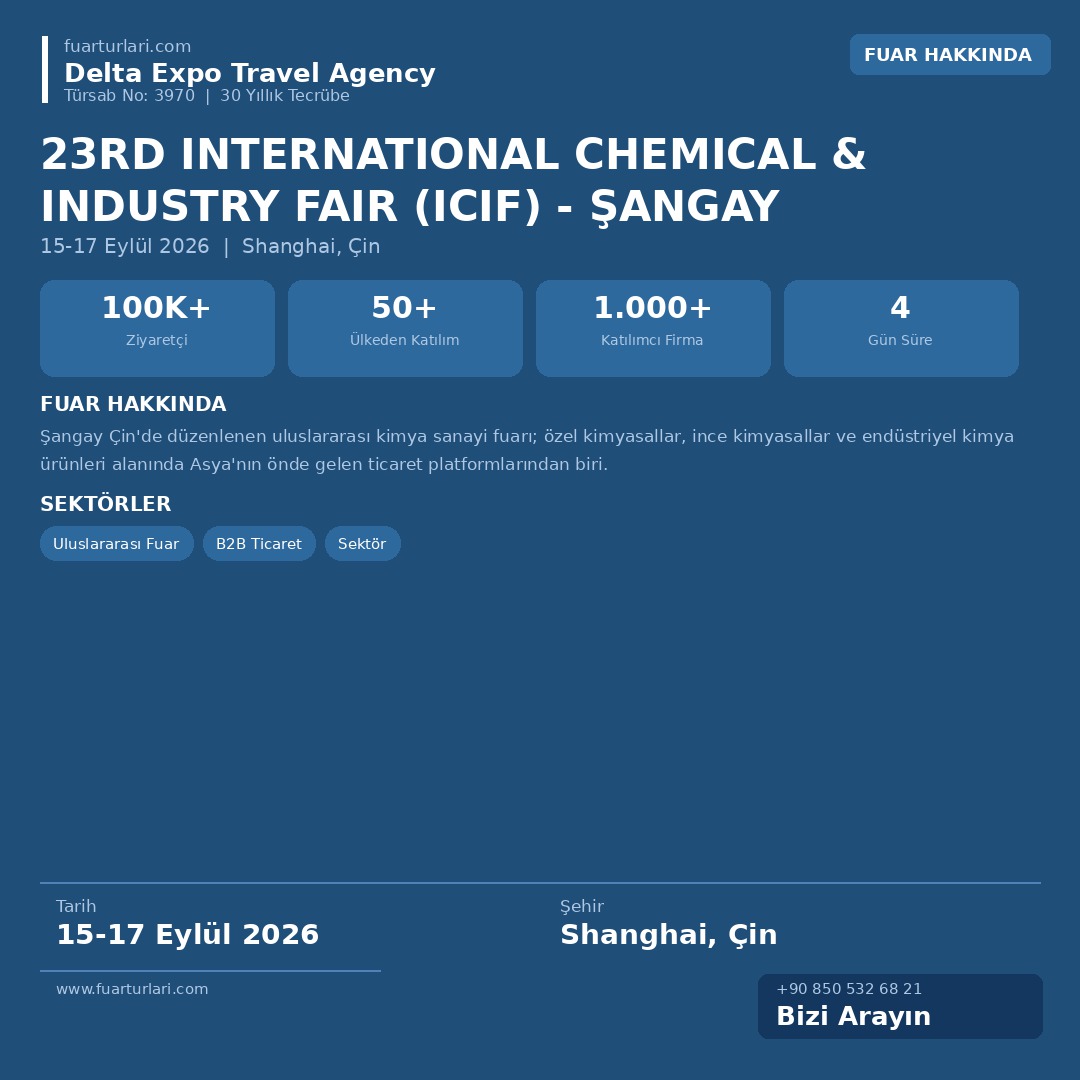Open the www.fuarturlari.com footer link

click(x=132, y=989)
